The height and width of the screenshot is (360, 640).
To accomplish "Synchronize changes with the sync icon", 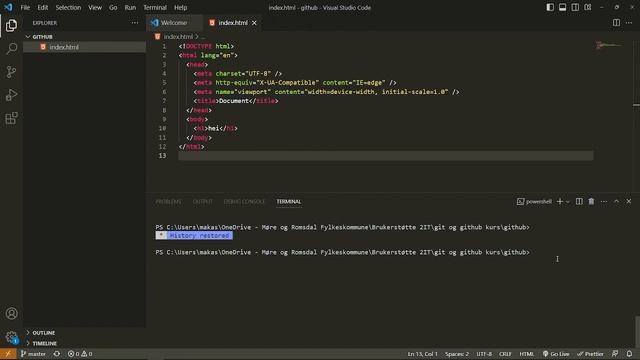I will coord(57,354).
